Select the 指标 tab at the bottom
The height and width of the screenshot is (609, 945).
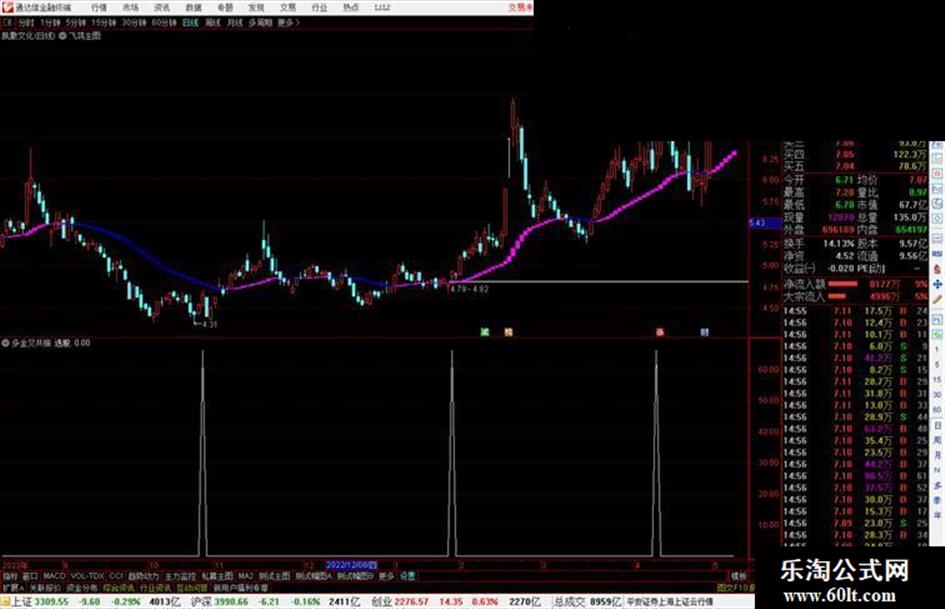10,576
